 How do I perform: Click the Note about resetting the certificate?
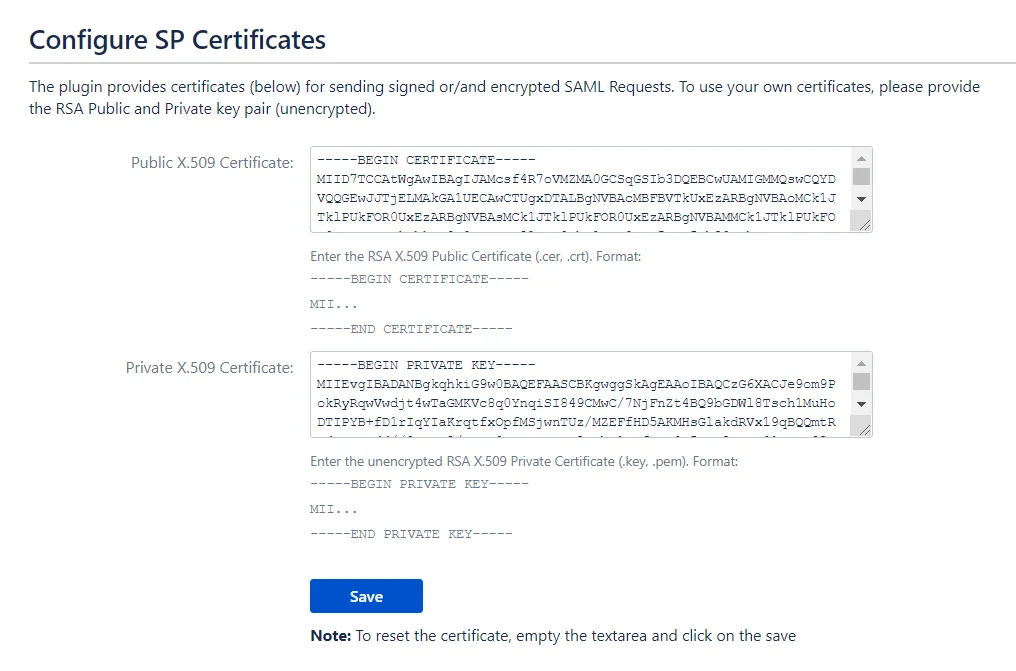point(553,636)
